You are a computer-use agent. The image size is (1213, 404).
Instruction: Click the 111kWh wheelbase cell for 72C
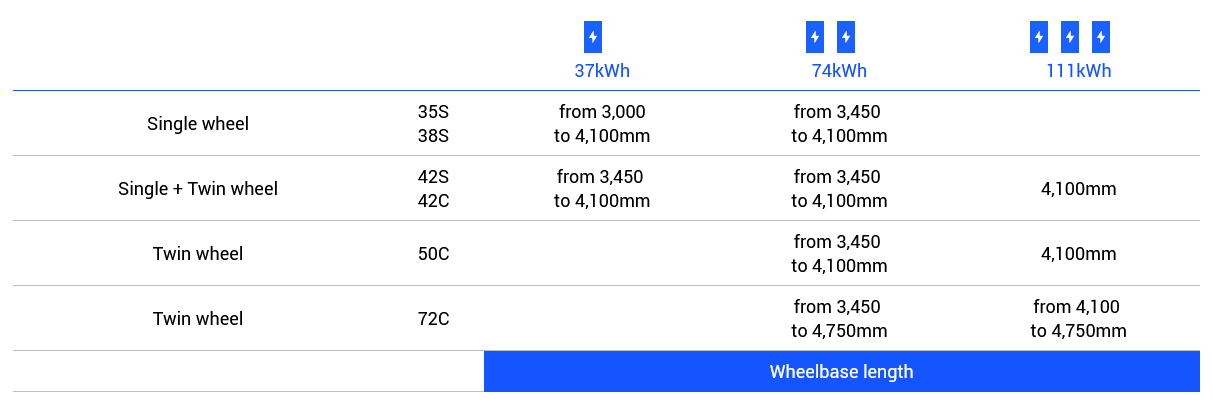[1079, 319]
